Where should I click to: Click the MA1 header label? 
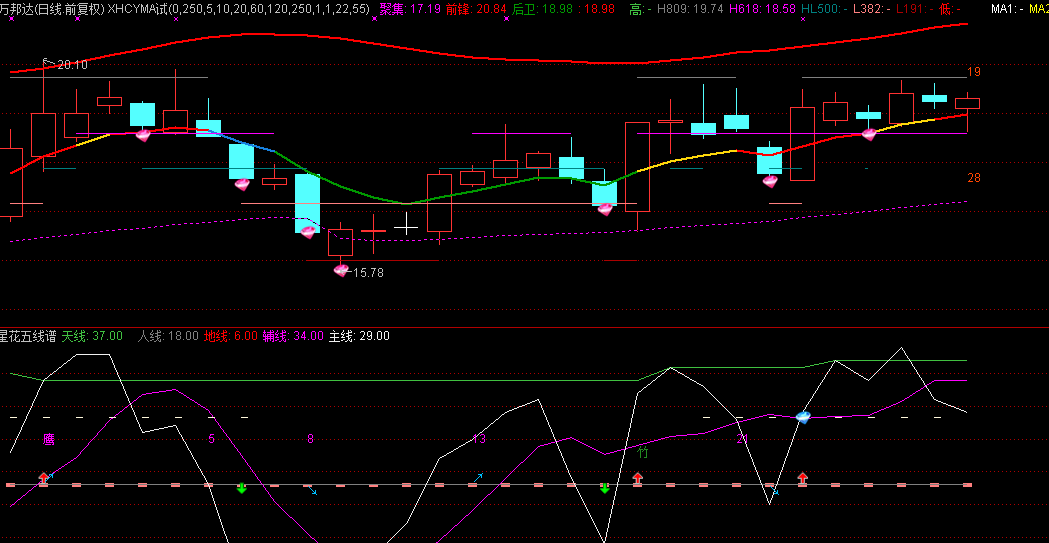(1008, 9)
